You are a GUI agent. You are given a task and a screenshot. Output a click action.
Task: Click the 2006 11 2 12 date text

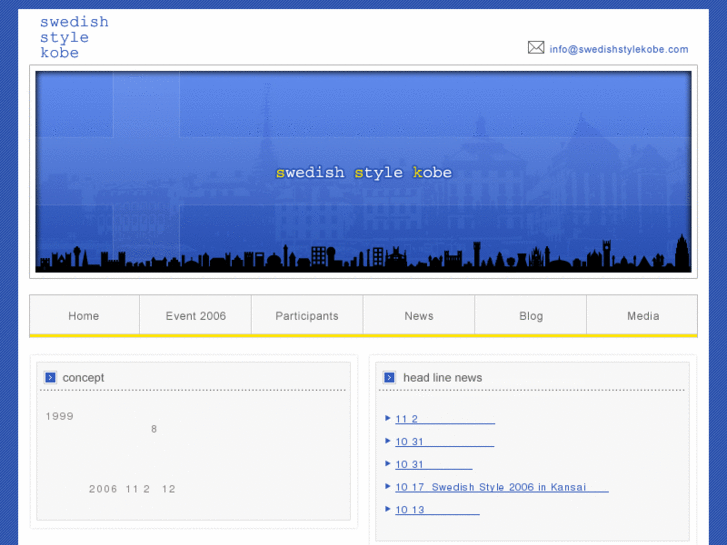tap(132, 489)
